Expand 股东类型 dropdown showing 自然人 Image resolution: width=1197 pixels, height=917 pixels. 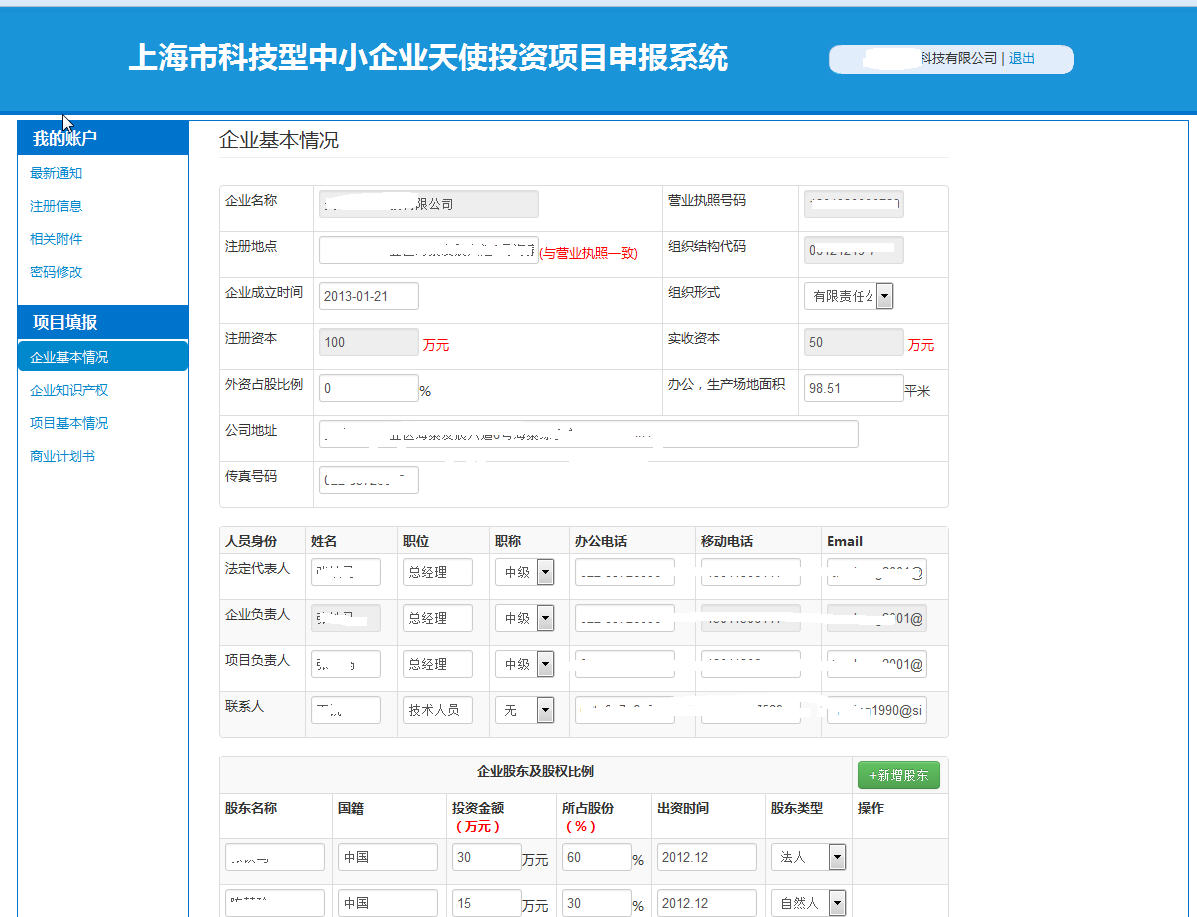click(837, 903)
